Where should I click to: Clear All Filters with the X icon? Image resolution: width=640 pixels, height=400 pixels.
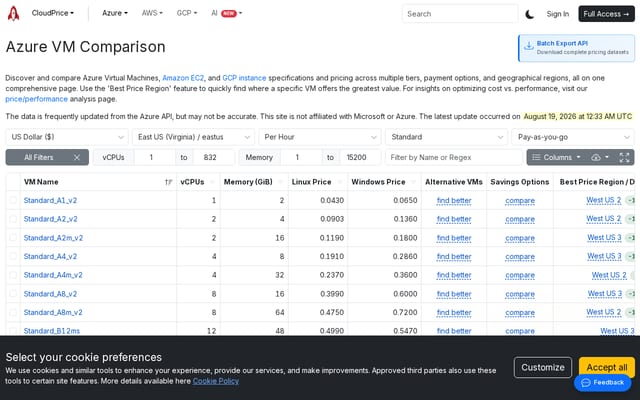77,157
